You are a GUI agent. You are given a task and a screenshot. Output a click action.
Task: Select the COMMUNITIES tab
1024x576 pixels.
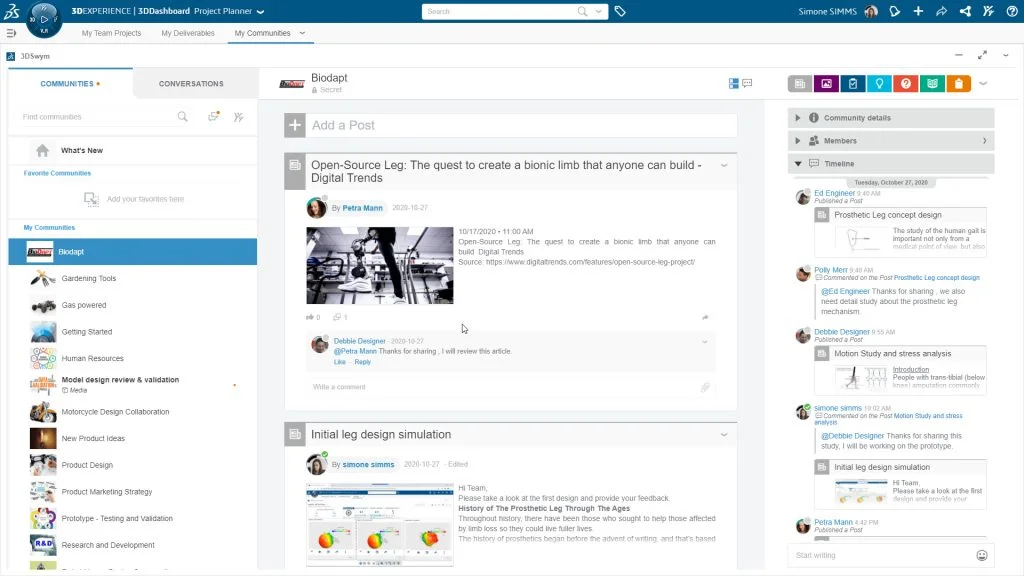click(x=70, y=84)
